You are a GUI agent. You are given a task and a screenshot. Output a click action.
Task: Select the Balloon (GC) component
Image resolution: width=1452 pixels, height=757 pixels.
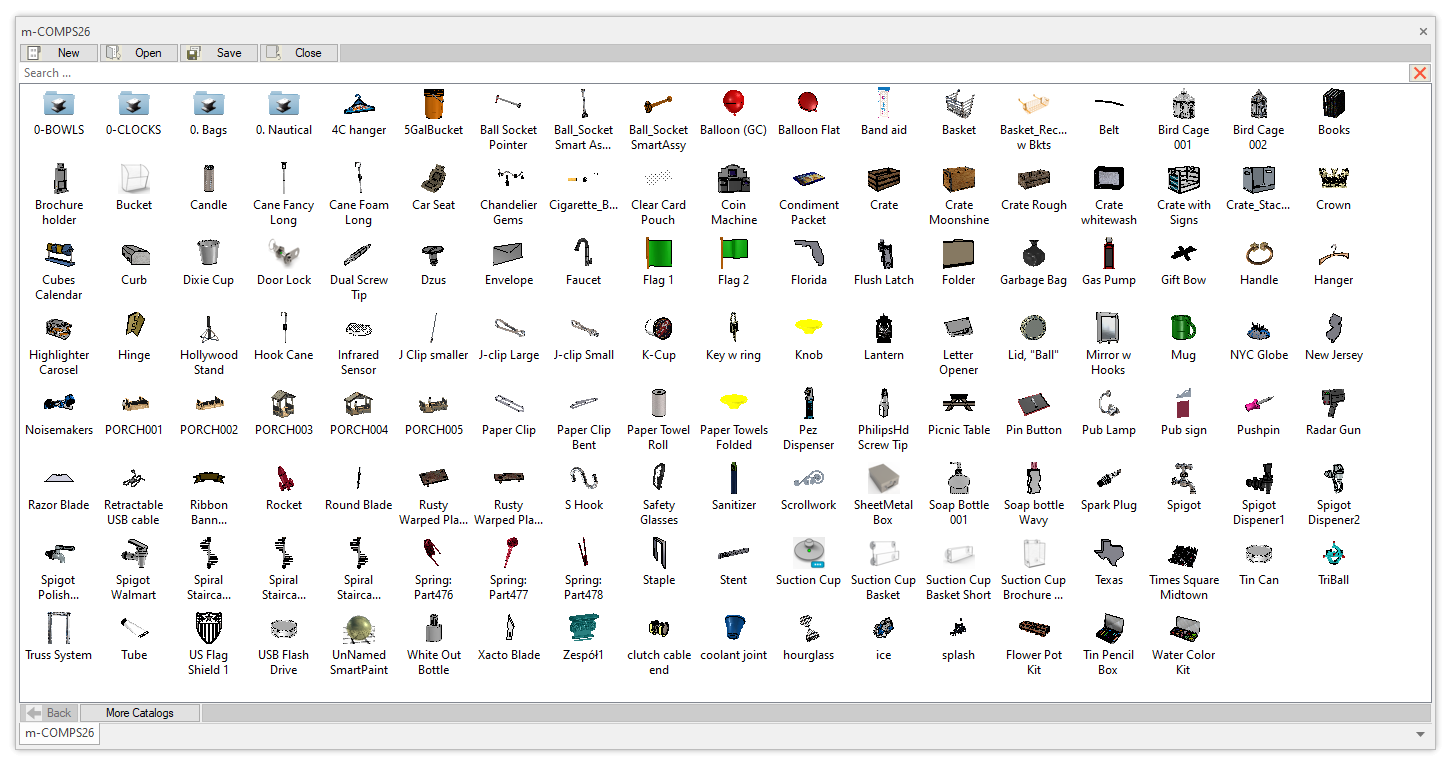pos(734,104)
